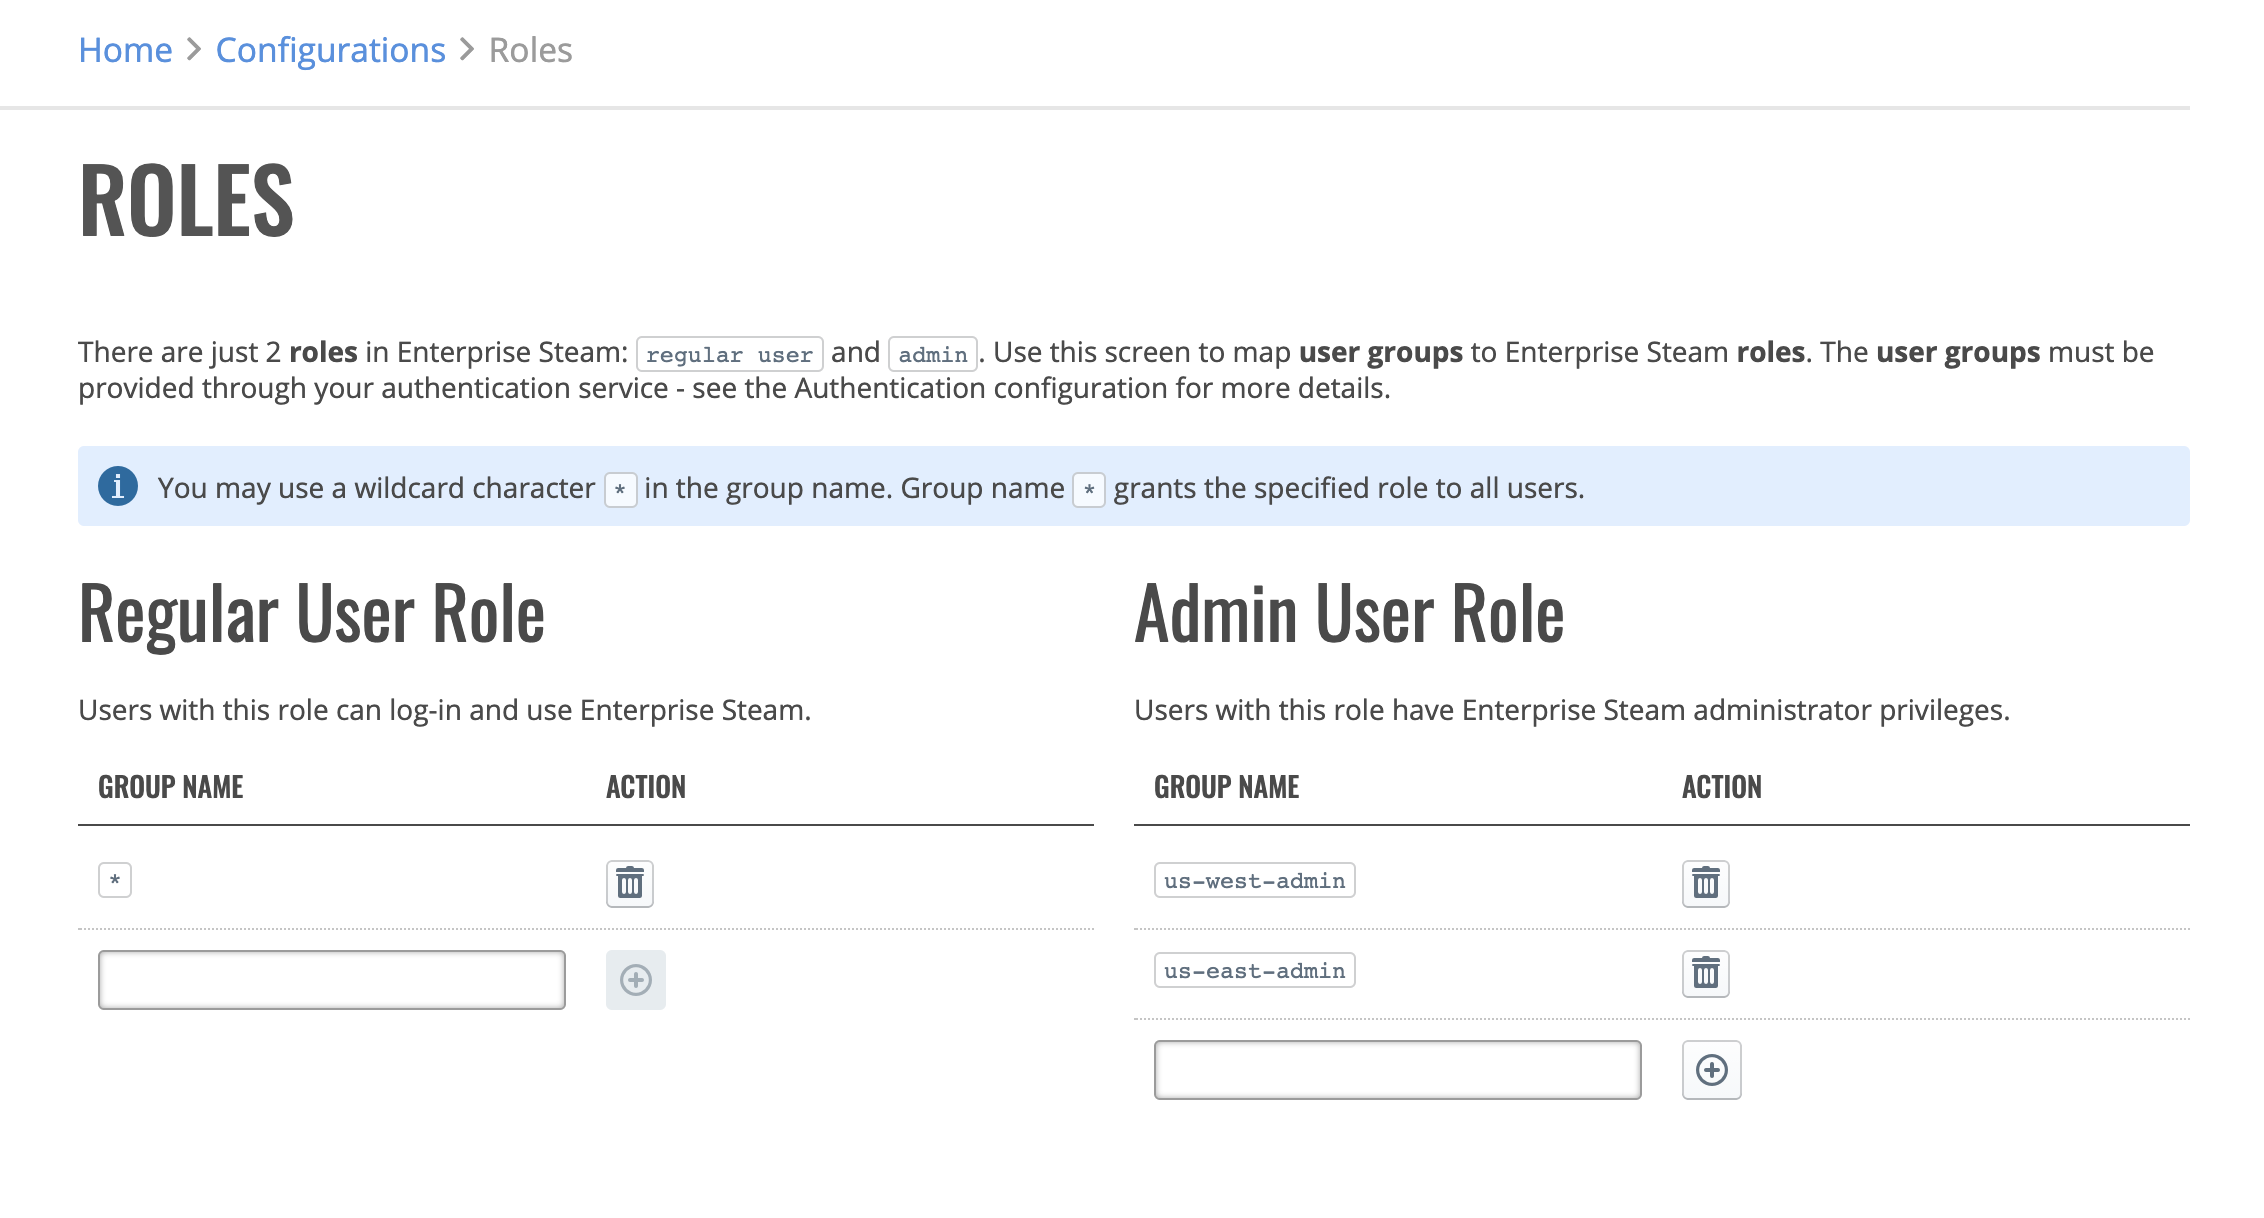Click the Roles breadcrumb text
The width and height of the screenshot is (2264, 1218).
[x=531, y=50]
